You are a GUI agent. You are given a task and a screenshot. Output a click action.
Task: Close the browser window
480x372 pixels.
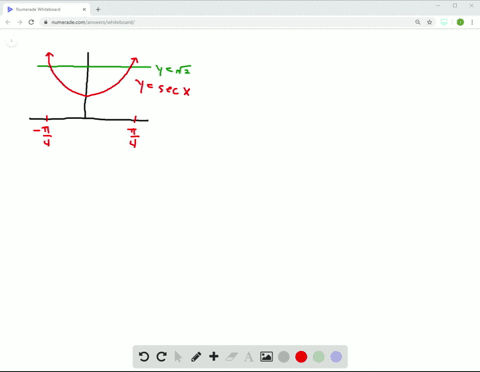coord(472,6)
